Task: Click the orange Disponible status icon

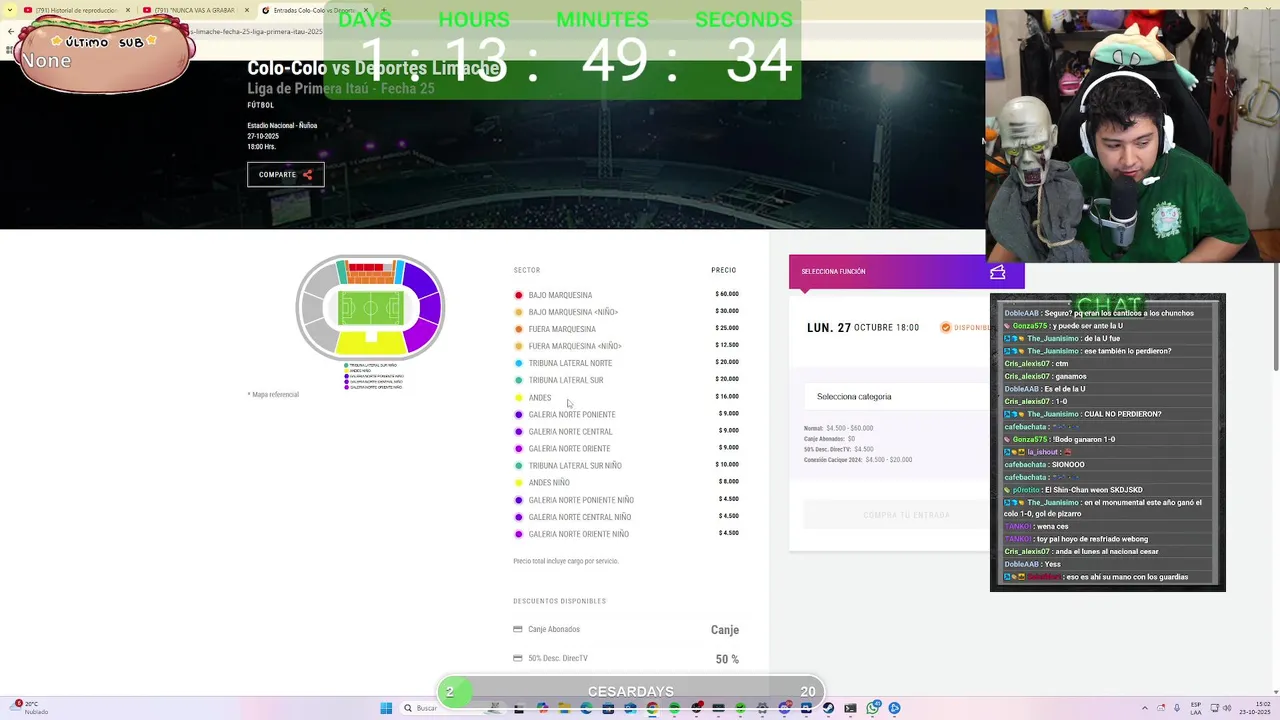Action: click(x=945, y=327)
